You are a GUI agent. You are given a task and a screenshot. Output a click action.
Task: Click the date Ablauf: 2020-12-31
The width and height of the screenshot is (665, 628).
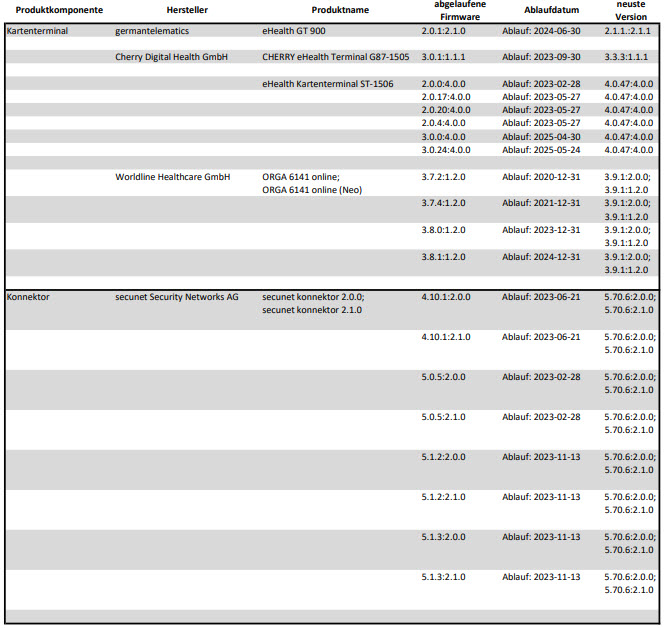(541, 177)
